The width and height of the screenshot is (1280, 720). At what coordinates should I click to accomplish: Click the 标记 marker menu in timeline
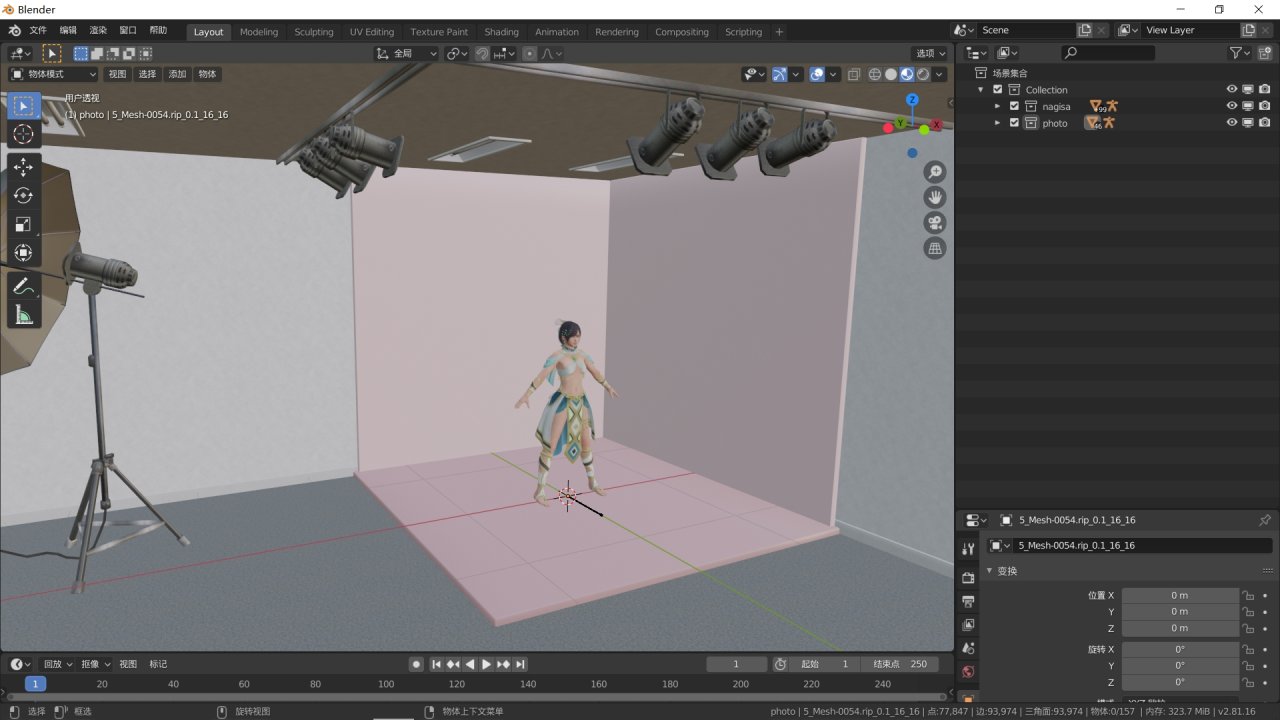[158, 664]
